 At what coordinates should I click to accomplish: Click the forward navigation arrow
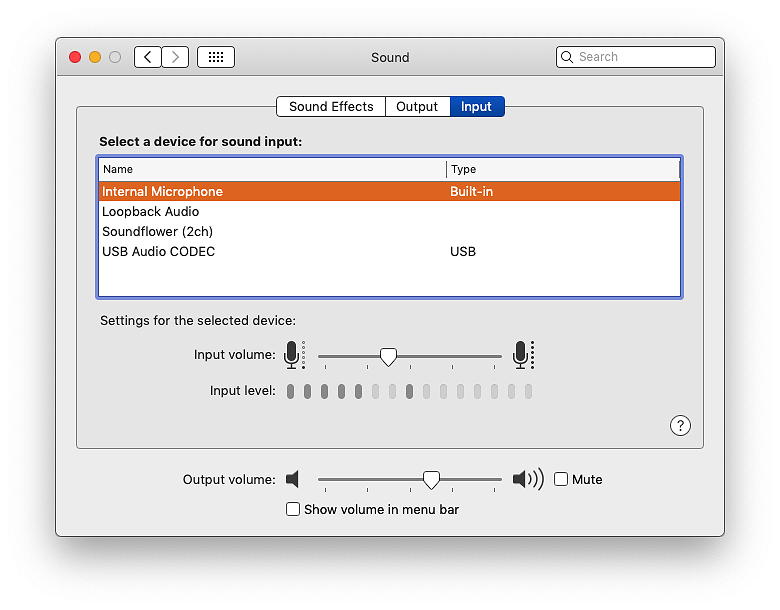[175, 57]
